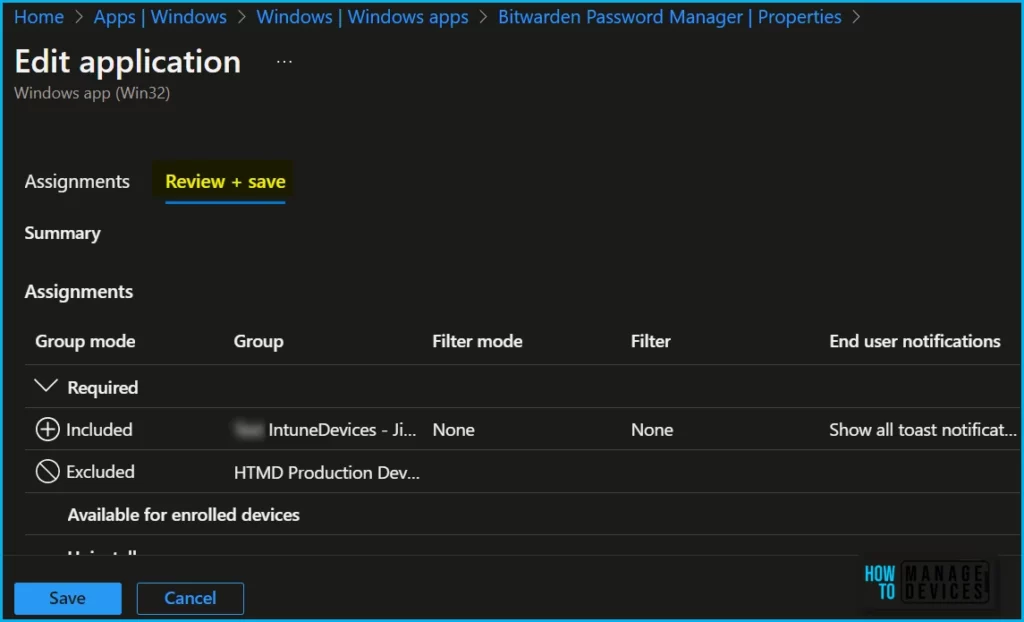This screenshot has width=1024, height=622.
Task: Click the Included plus circle icon
Action: (47, 429)
